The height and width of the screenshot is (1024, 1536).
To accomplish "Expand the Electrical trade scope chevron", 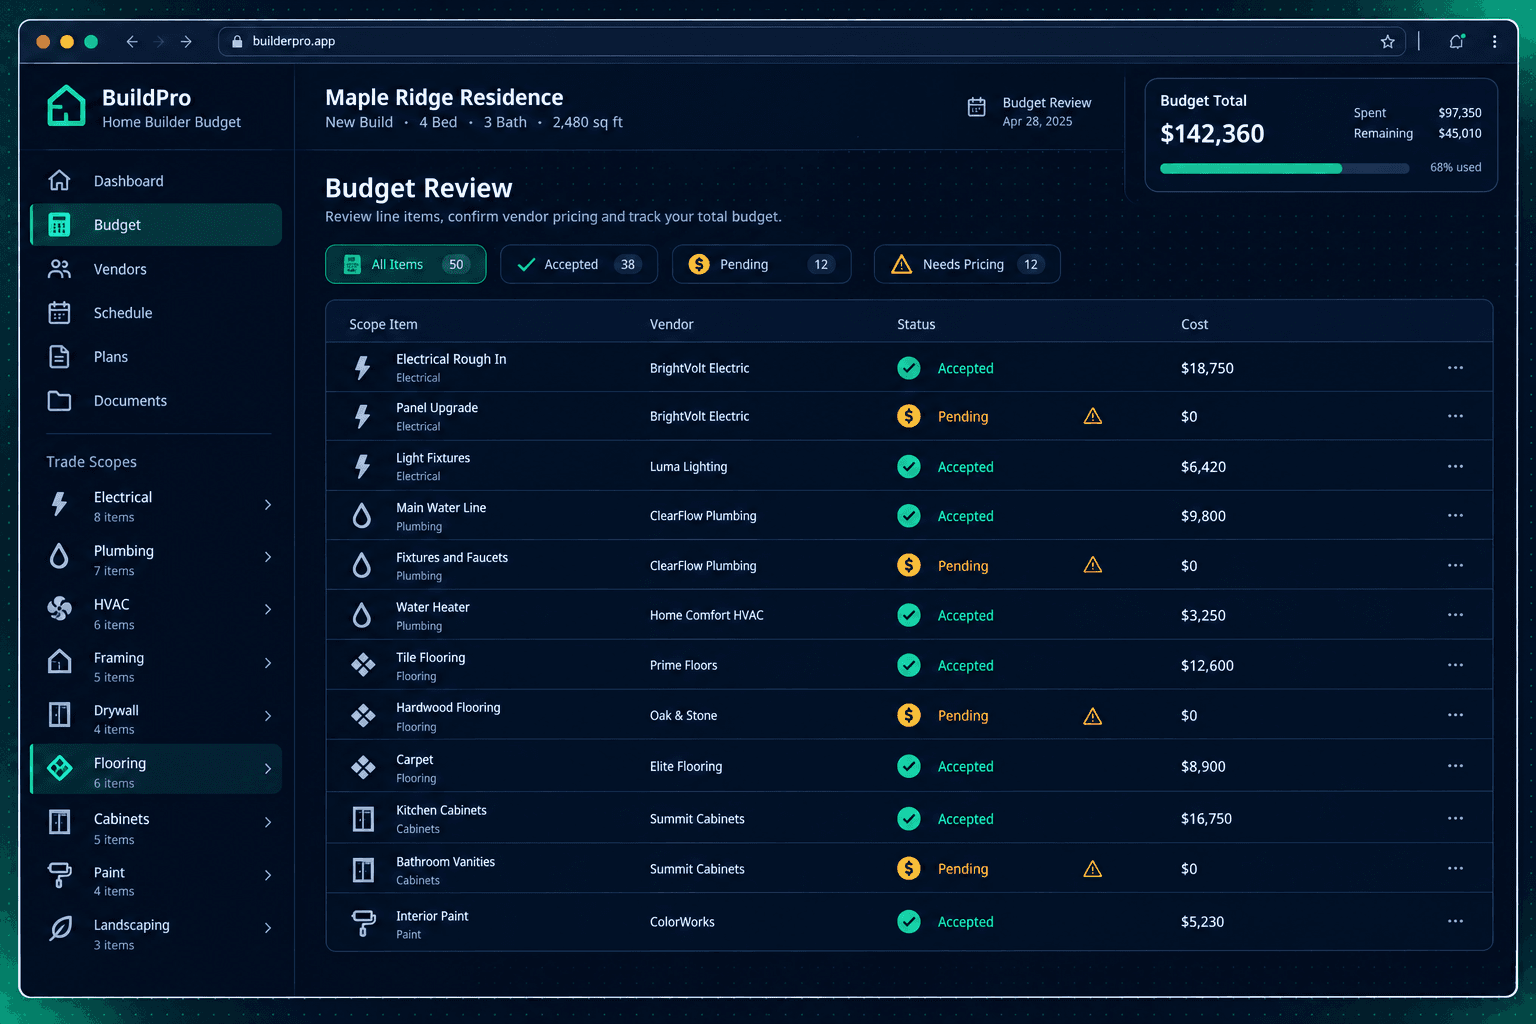I will point(268,505).
